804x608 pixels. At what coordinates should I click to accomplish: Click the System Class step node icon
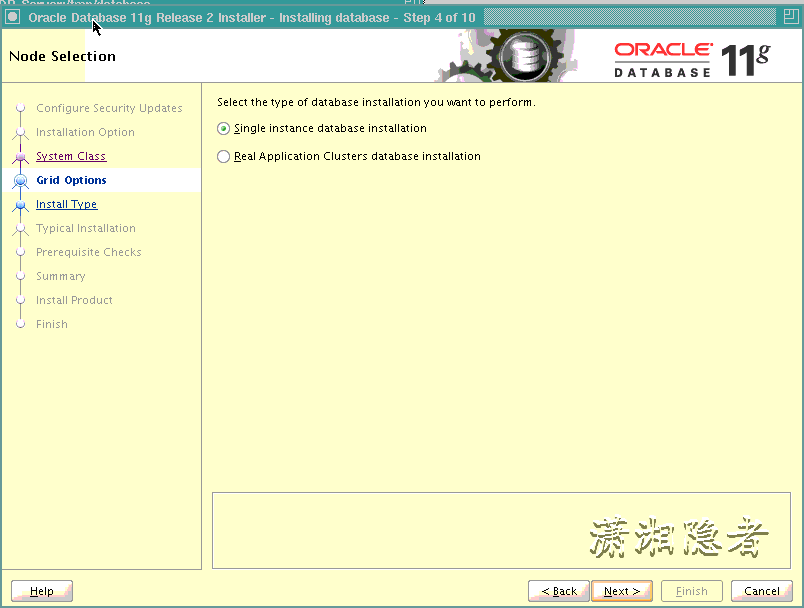tap(20, 156)
